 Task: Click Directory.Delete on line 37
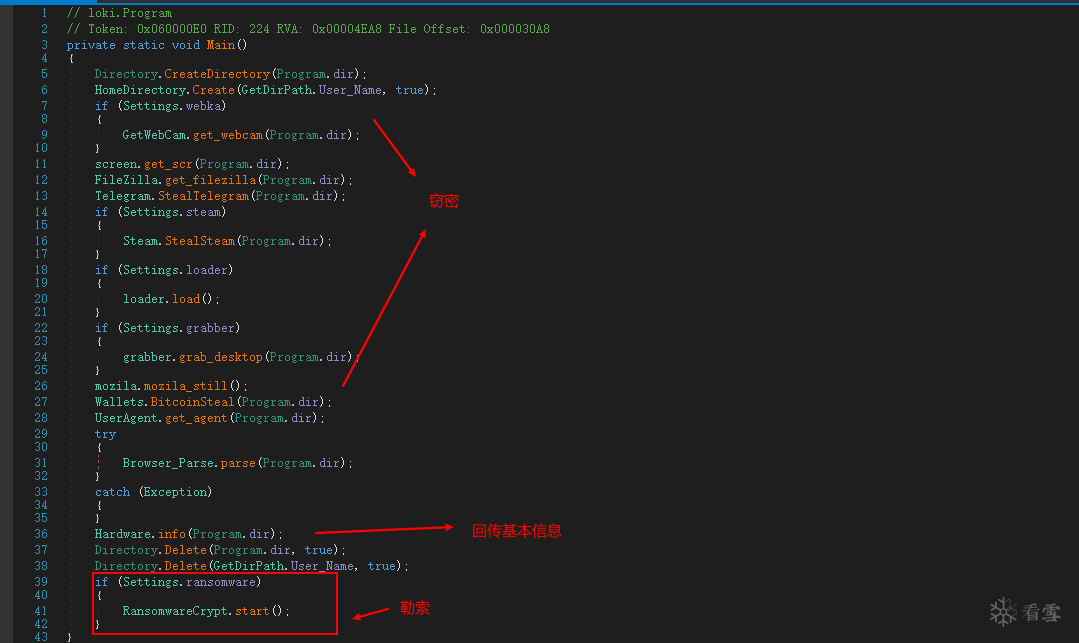click(x=150, y=549)
